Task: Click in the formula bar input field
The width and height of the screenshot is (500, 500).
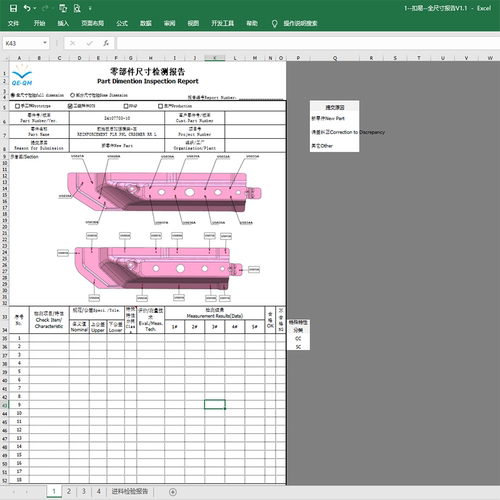Action: click(x=308, y=43)
